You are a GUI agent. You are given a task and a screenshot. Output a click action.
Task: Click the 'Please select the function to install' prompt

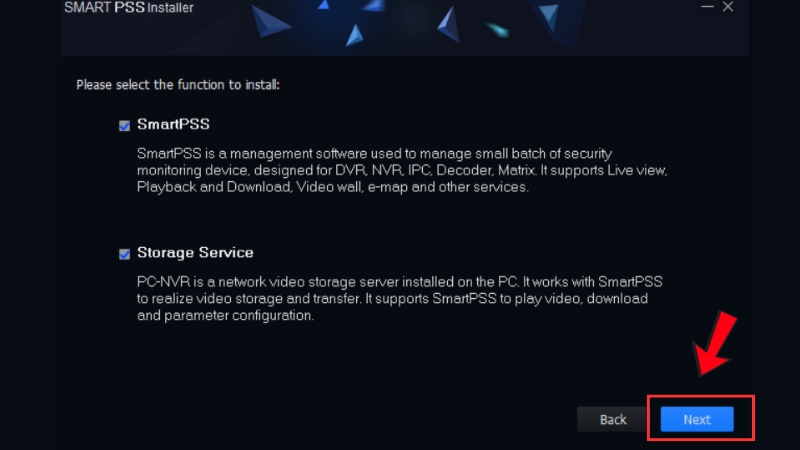tap(178, 85)
